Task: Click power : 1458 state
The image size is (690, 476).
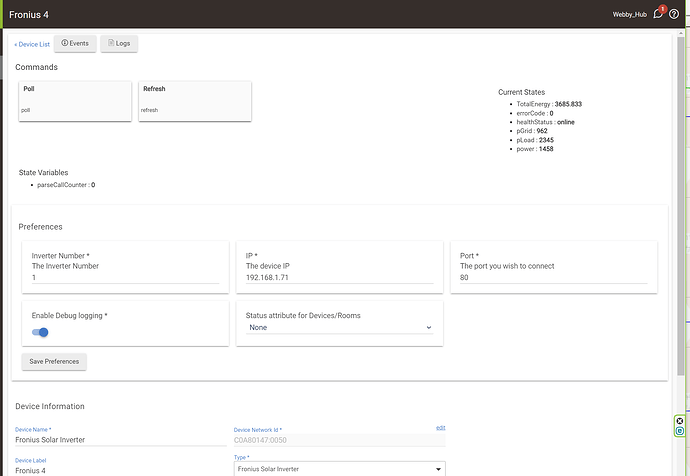Action: click(x=535, y=149)
